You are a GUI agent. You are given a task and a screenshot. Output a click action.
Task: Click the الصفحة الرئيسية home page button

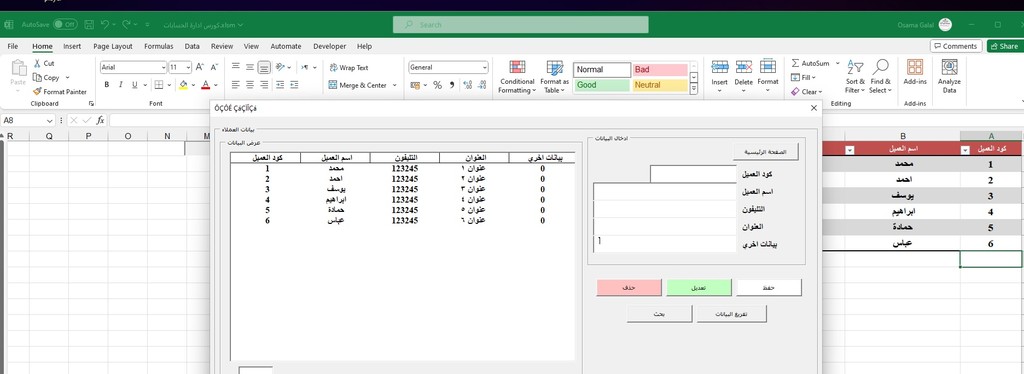tap(765, 152)
